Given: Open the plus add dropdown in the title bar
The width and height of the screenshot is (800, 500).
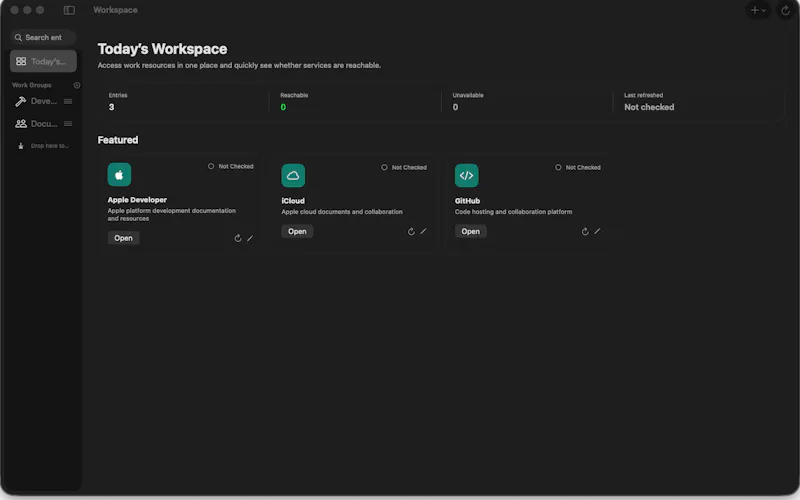Looking at the screenshot, I should coord(758,10).
